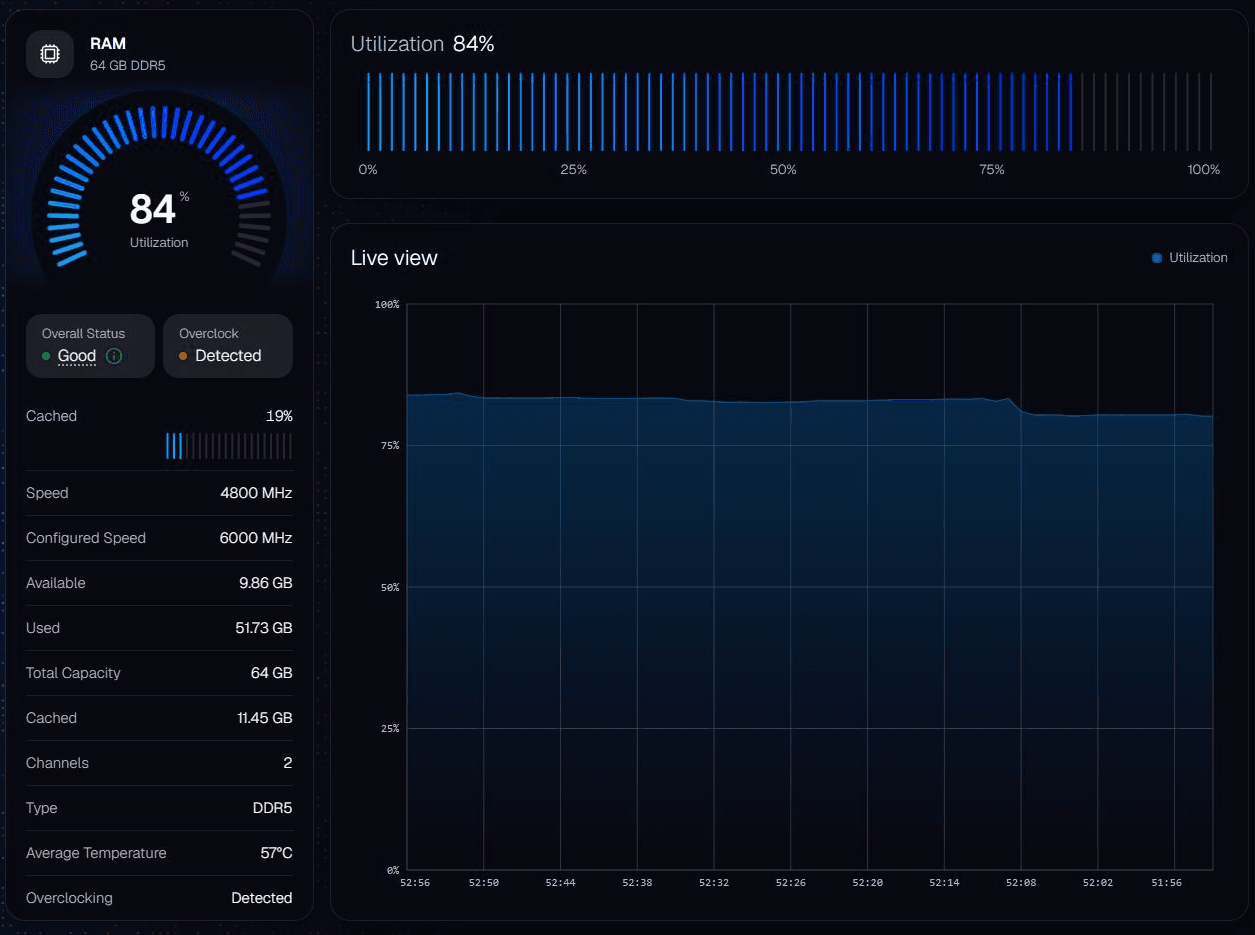Select the 64 GB DDR5 subtitle

[127, 65]
